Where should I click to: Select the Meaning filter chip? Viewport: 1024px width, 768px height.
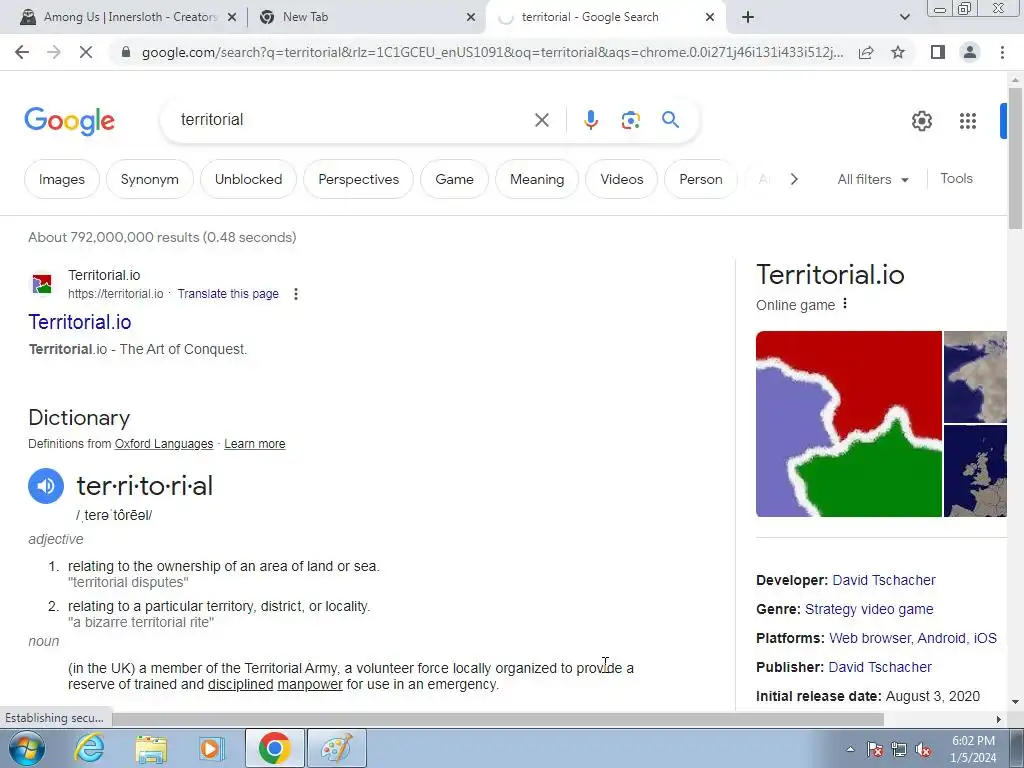pyautogui.click(x=537, y=179)
